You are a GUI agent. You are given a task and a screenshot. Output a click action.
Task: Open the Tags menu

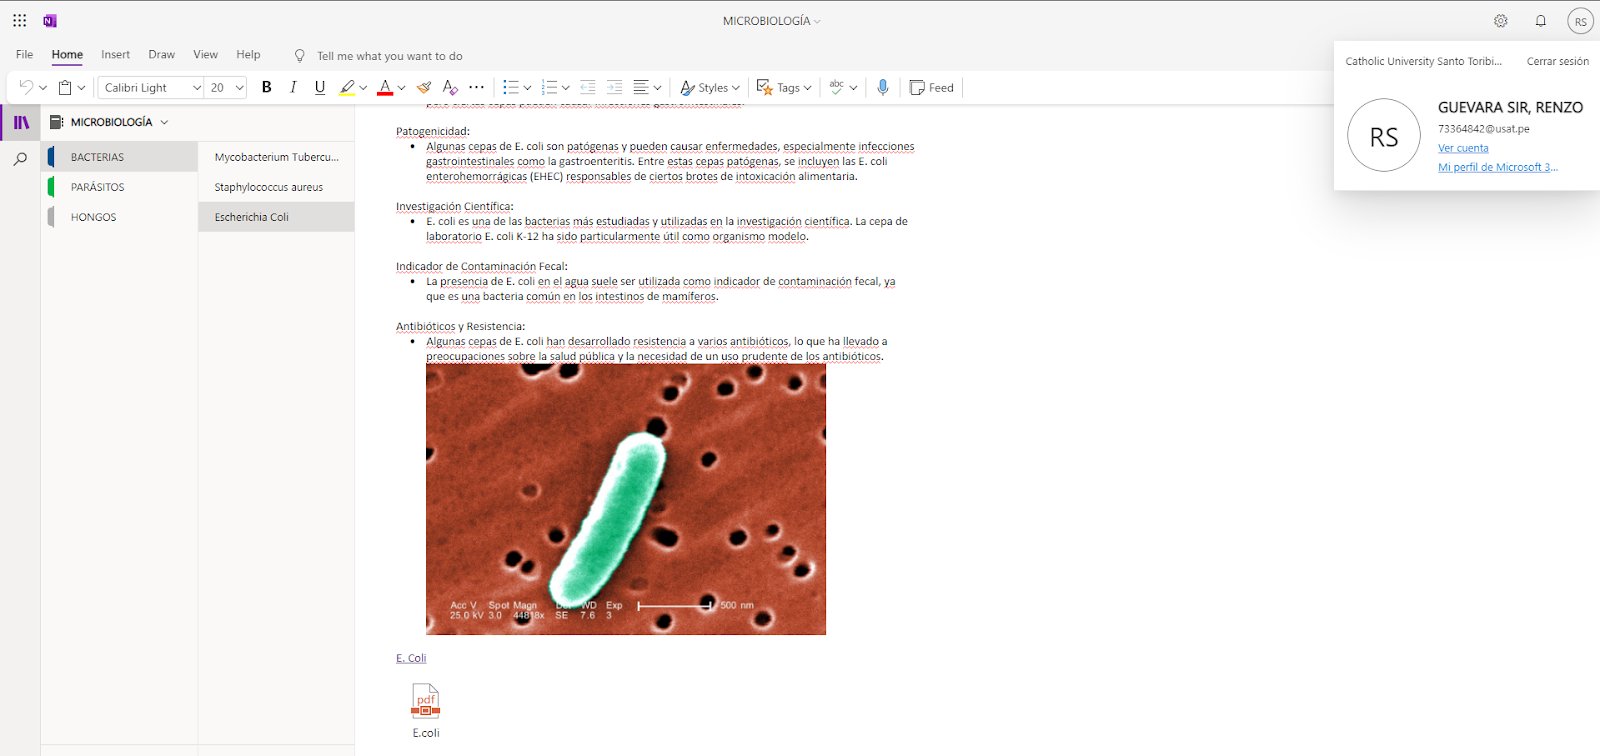[x=784, y=87]
